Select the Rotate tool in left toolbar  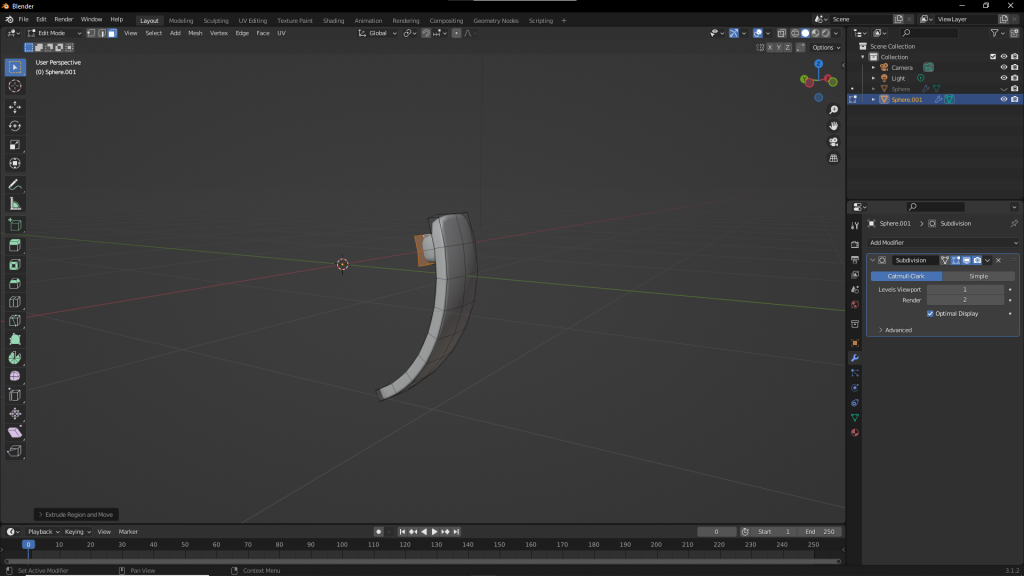pyautogui.click(x=15, y=126)
